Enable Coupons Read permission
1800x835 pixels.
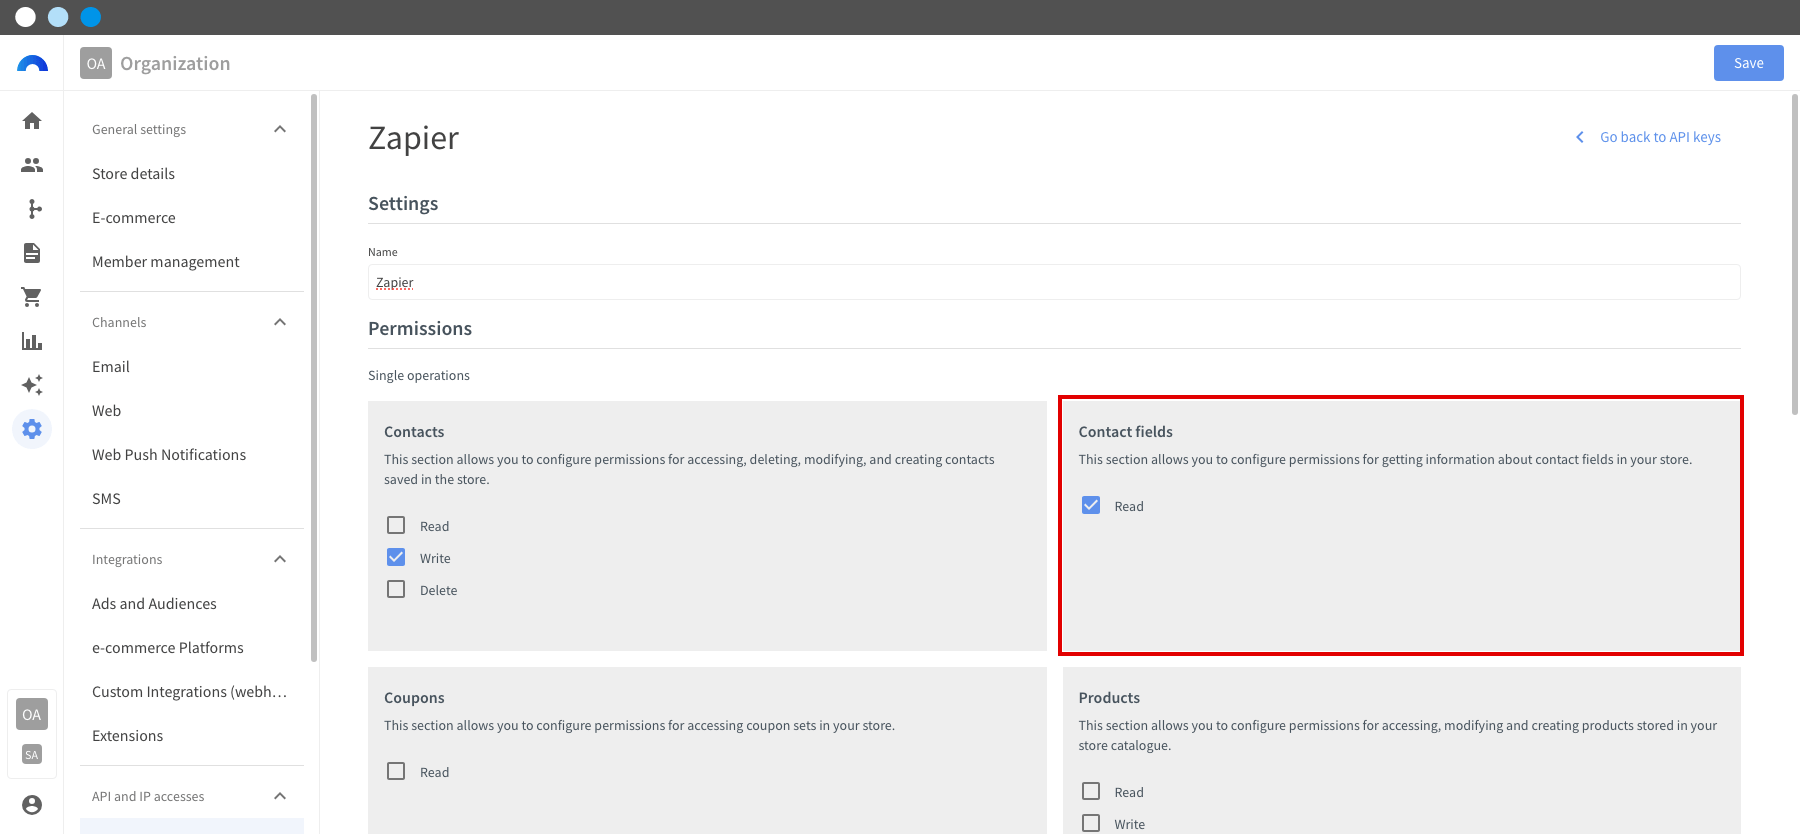[396, 771]
